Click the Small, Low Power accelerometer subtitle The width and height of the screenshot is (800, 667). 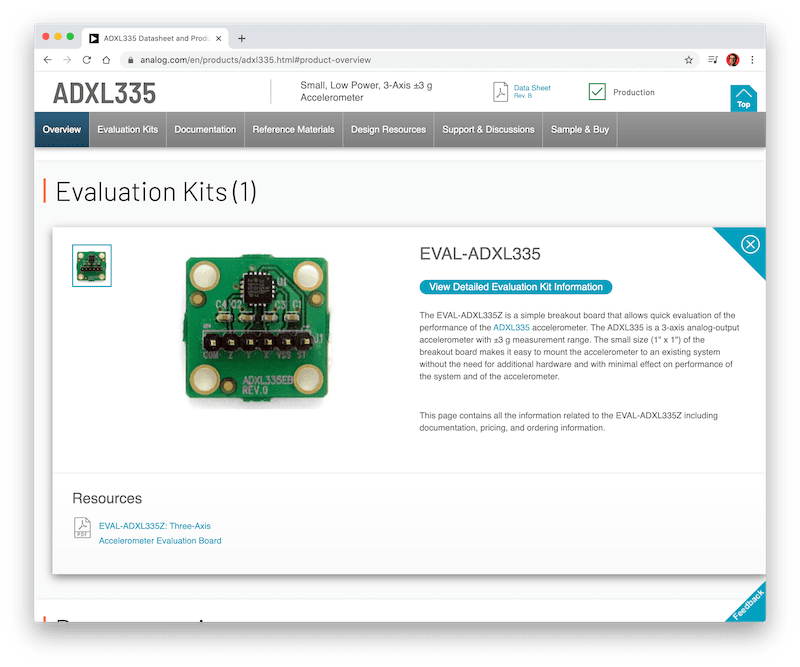click(x=366, y=91)
